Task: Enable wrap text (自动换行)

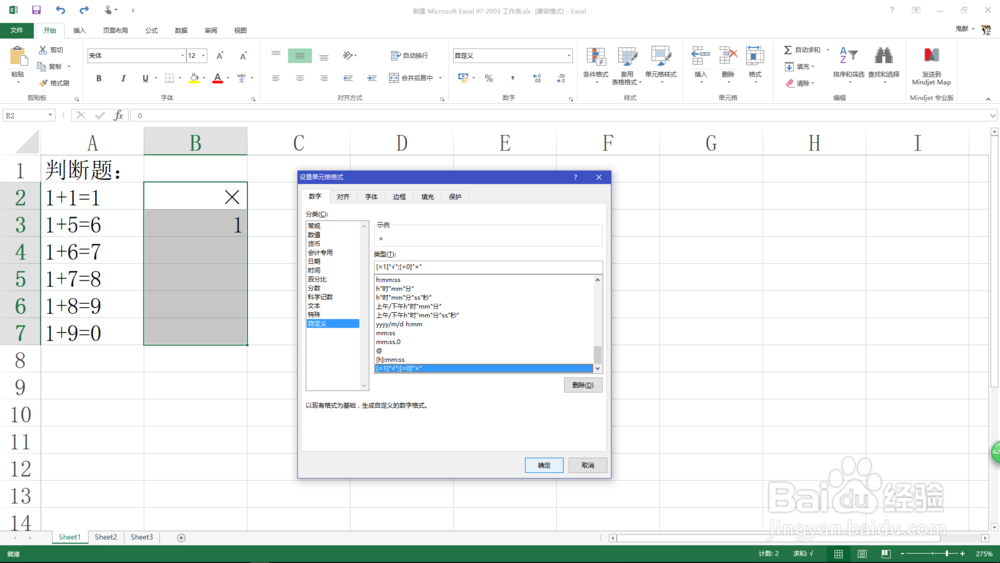Action: (409, 55)
